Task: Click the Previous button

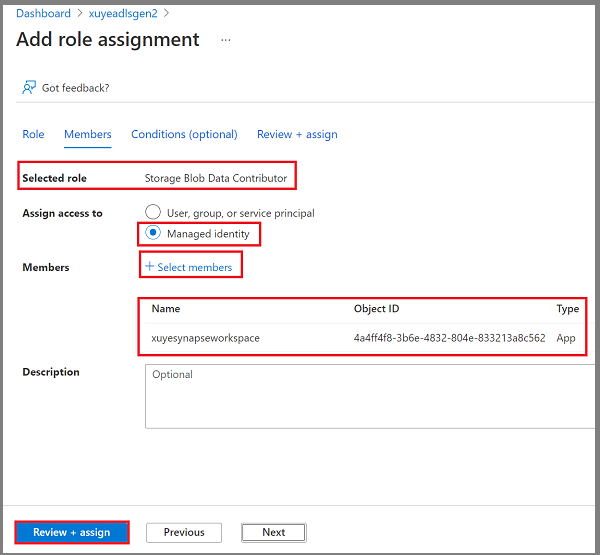Action: coord(184,532)
